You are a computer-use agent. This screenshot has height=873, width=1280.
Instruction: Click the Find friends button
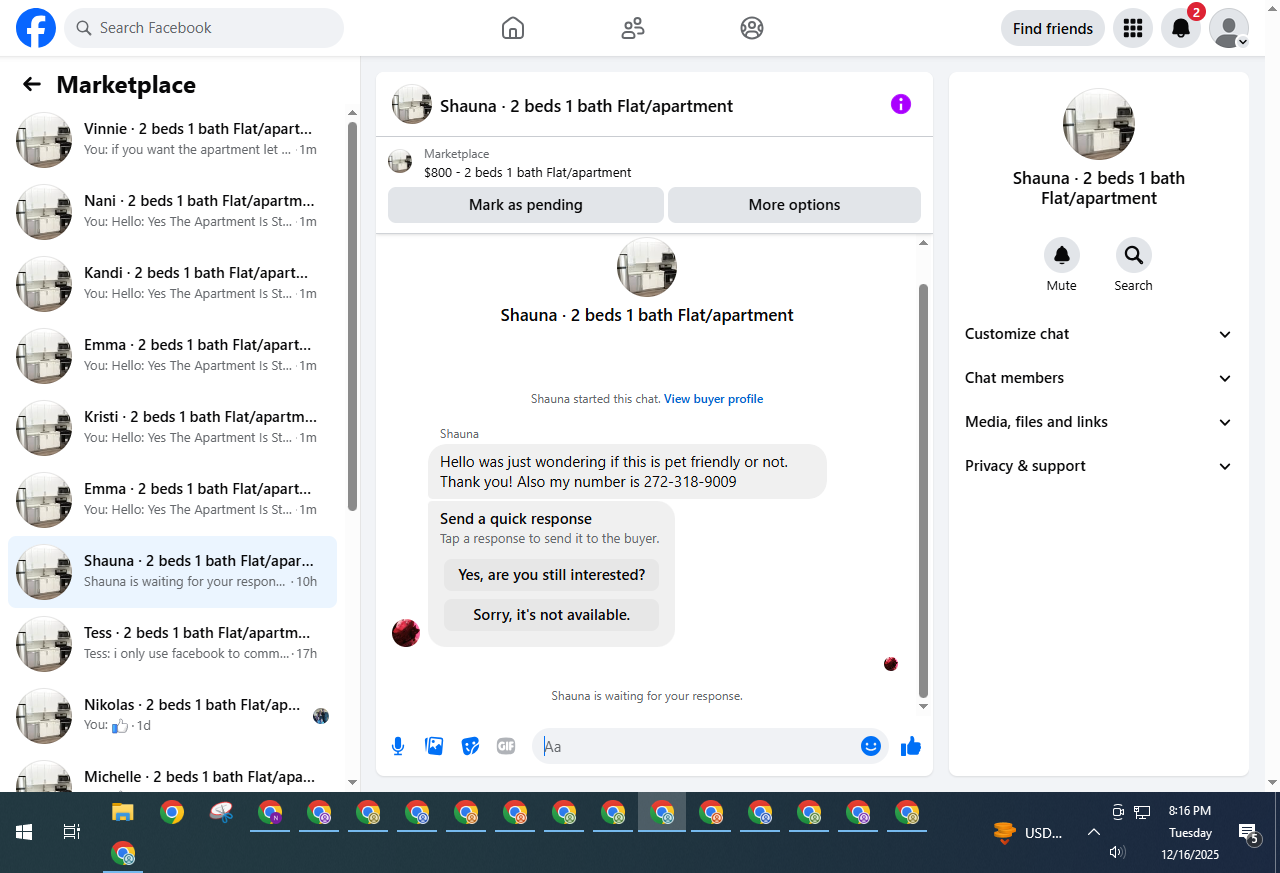1053,28
